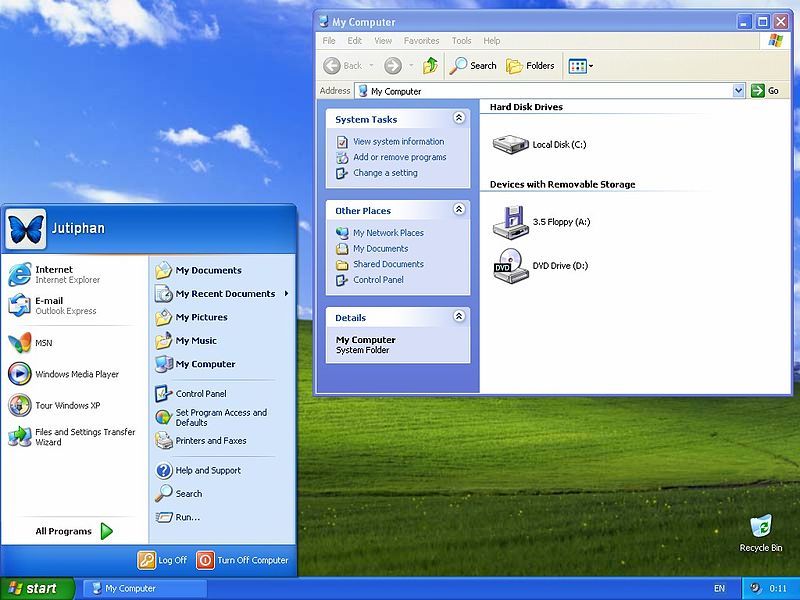Click the Jutiphan butterfly user picture
Image resolution: width=800 pixels, height=600 pixels.
[26, 229]
